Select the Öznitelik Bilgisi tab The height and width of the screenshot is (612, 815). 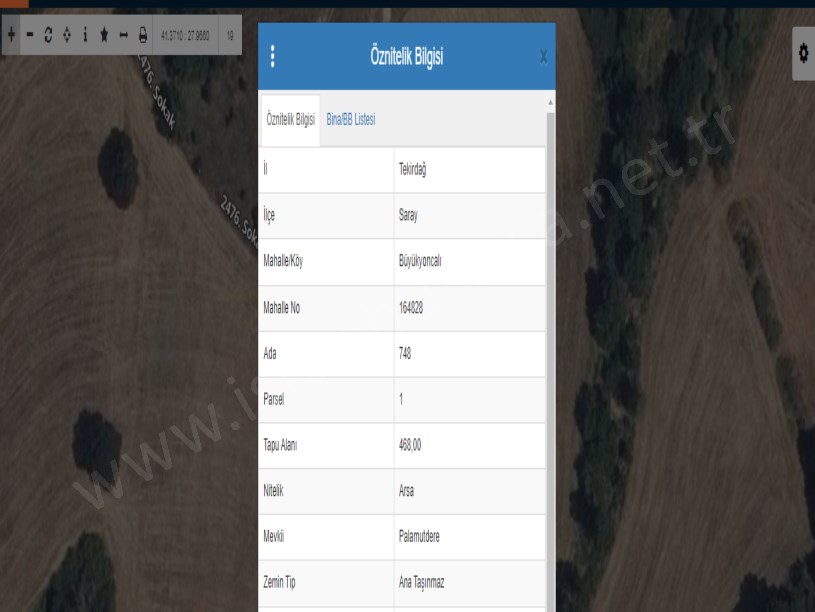(290, 119)
